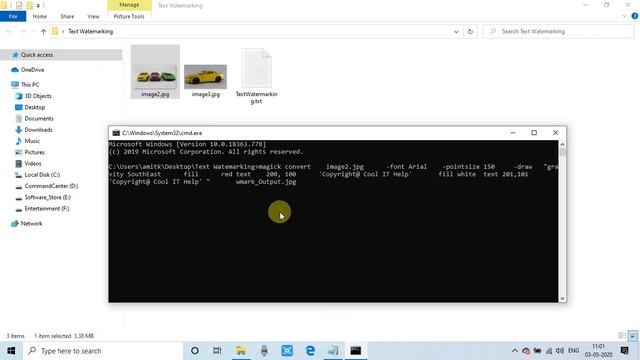Screen dimensions: 640x360
Task: Close the cmd.exe window
Action: (x=556, y=133)
